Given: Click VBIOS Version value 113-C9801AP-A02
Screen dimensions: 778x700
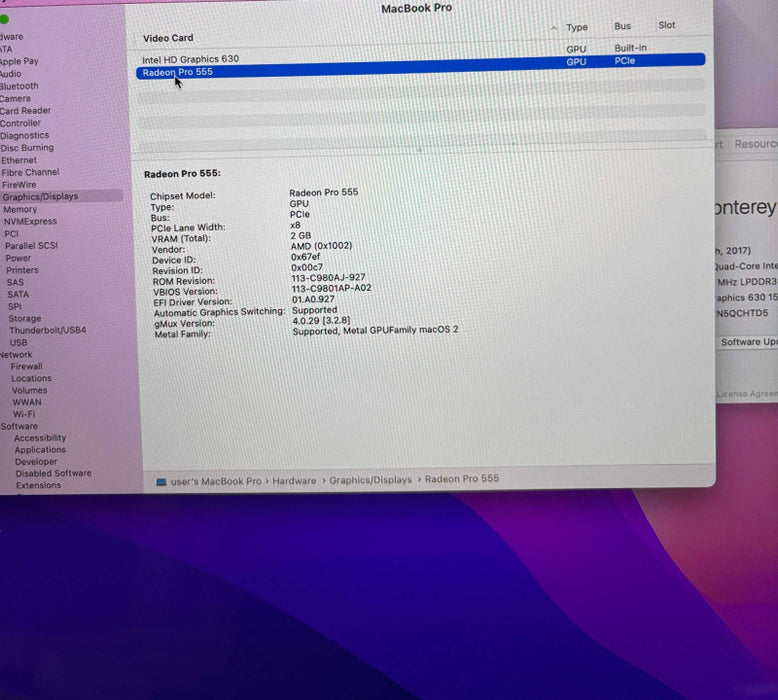Looking at the screenshot, I should pyautogui.click(x=331, y=288).
